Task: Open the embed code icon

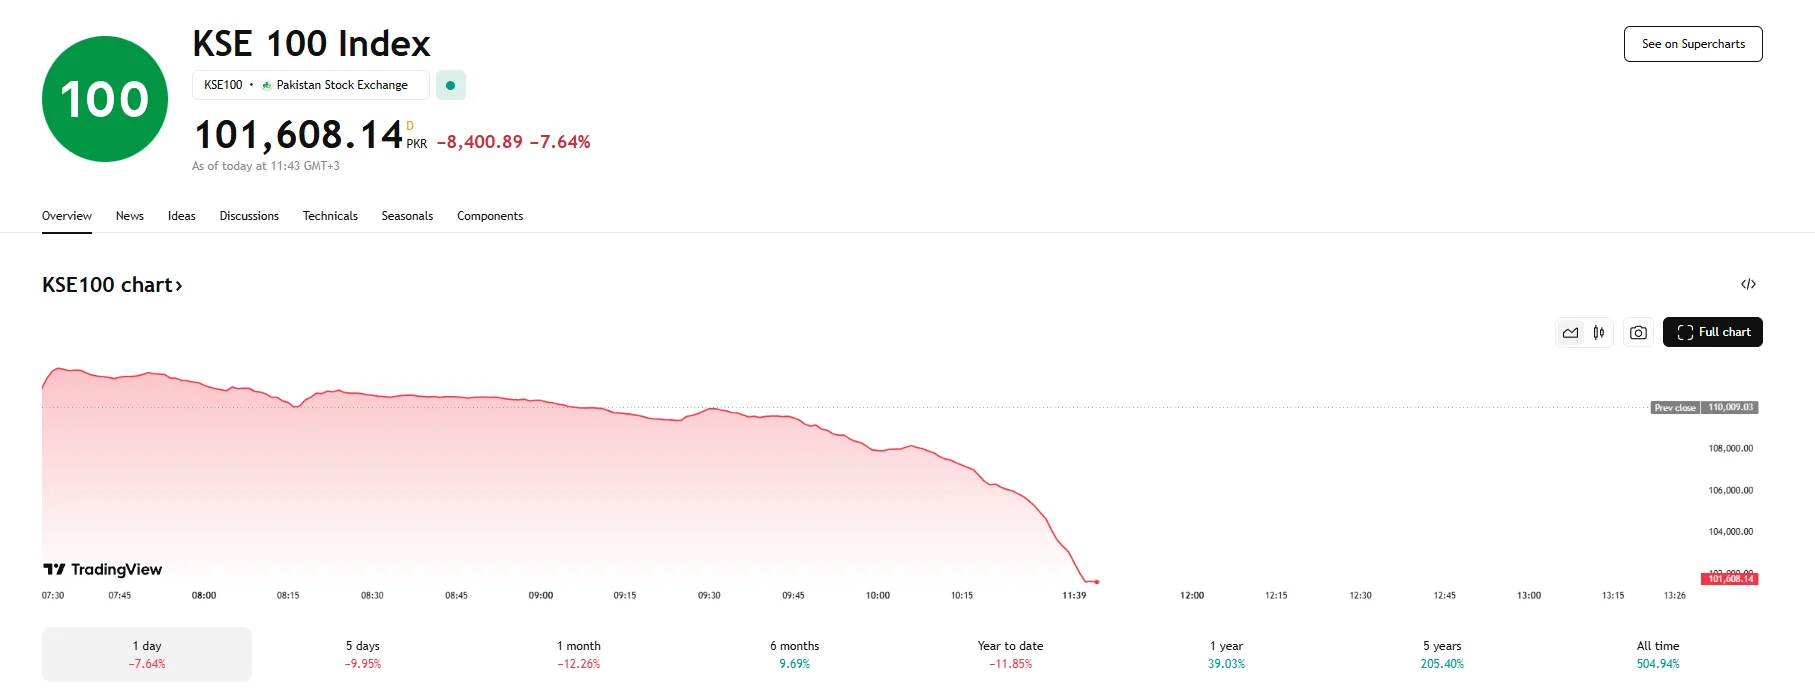Action: 1748,284
